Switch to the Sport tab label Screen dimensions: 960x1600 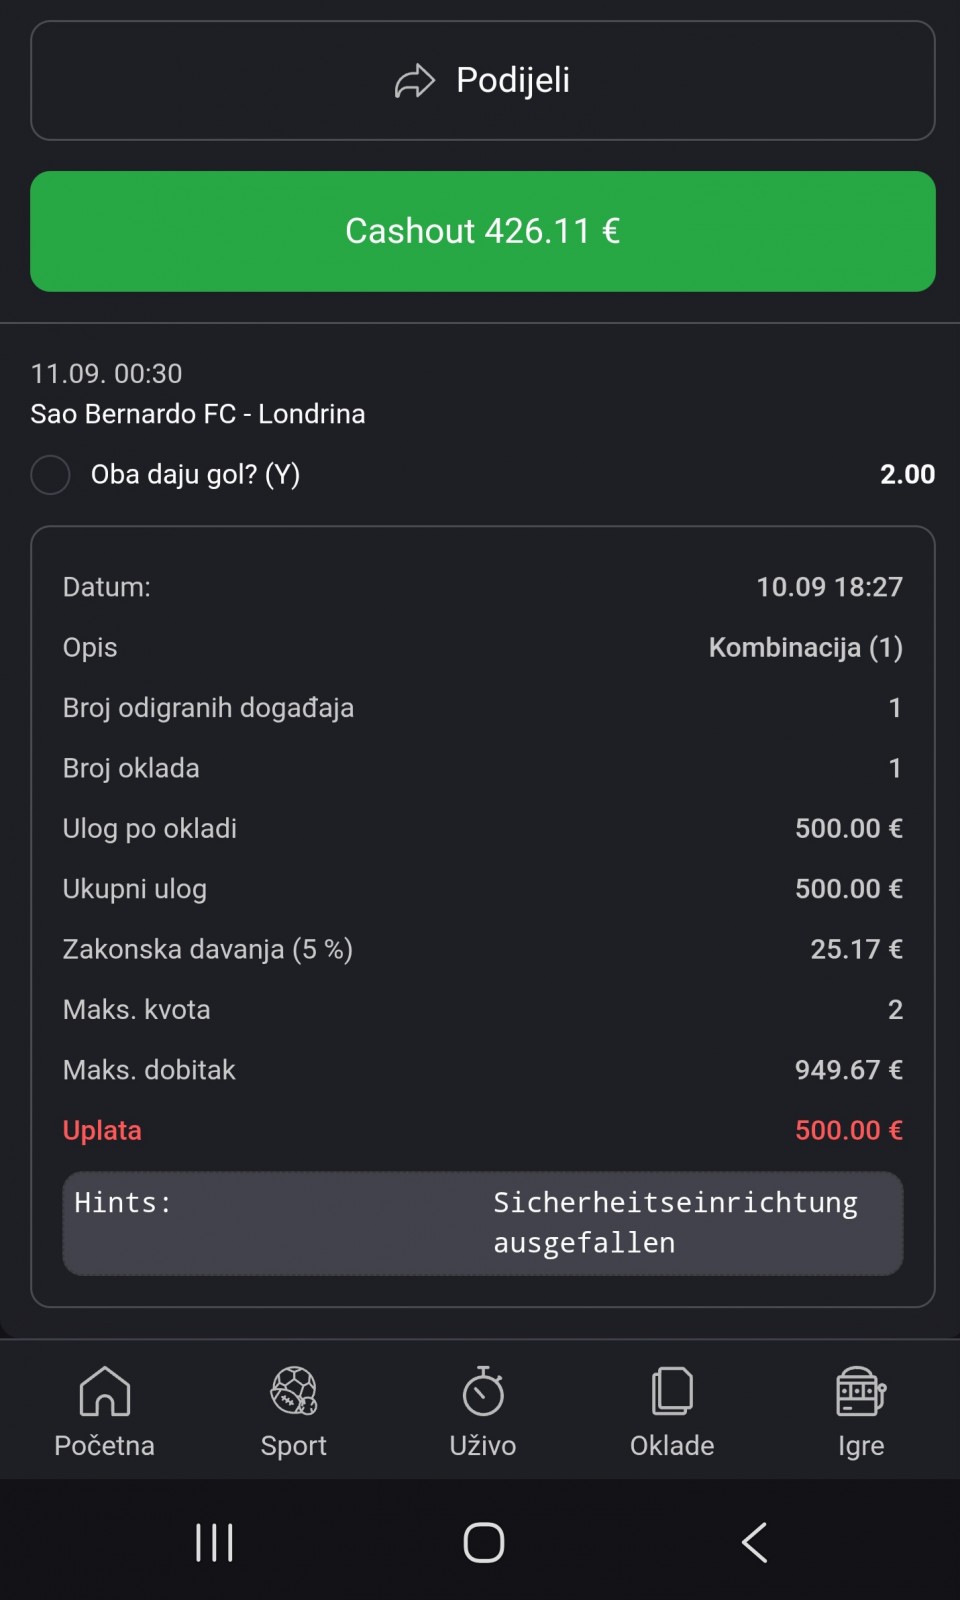click(294, 1446)
